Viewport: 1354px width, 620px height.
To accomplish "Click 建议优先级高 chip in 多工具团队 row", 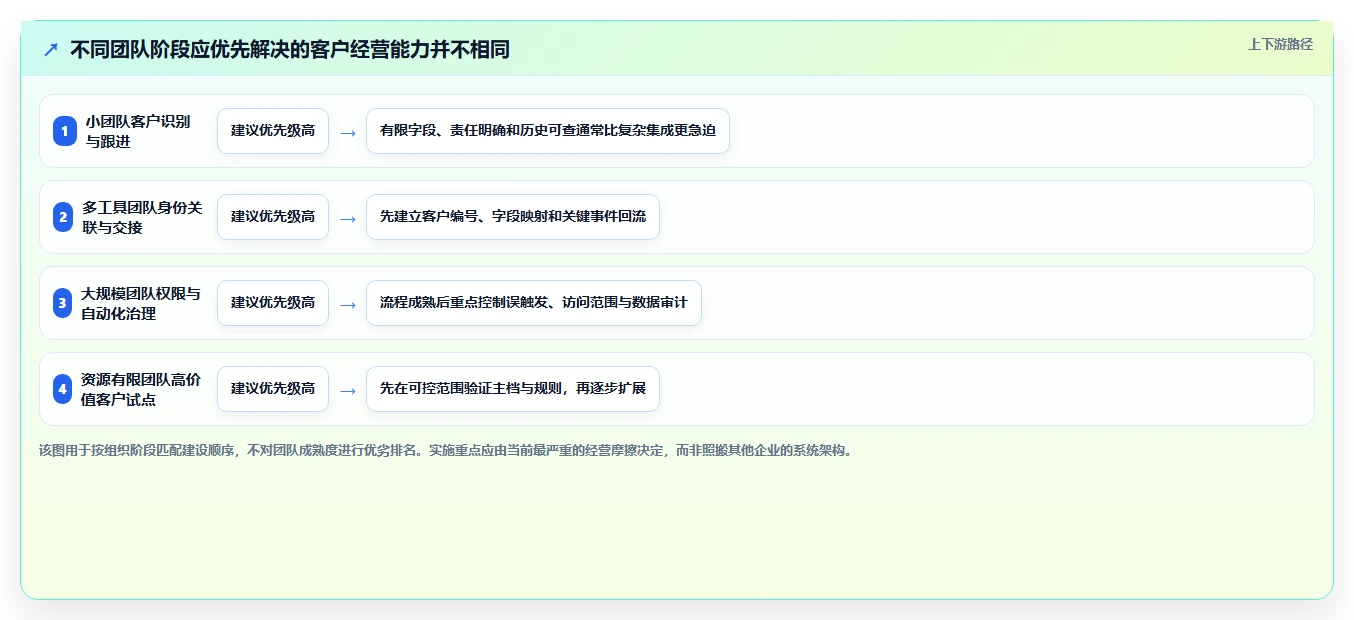I will pos(273,217).
